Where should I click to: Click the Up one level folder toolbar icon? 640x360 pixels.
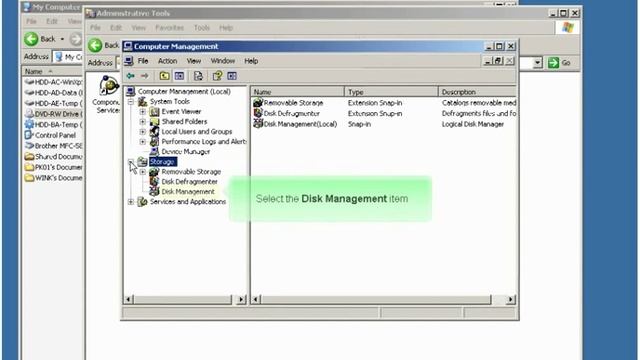coord(164,76)
